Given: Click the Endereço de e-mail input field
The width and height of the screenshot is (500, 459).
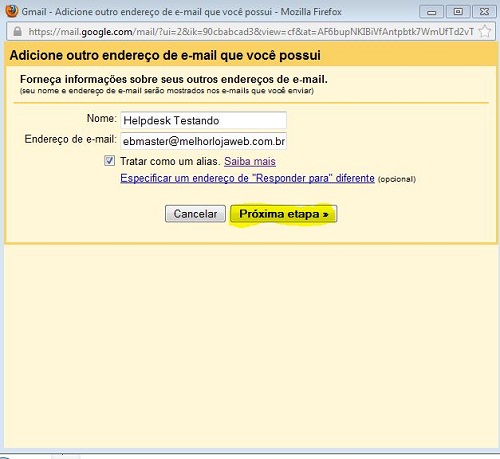Looking at the screenshot, I should pos(203,141).
